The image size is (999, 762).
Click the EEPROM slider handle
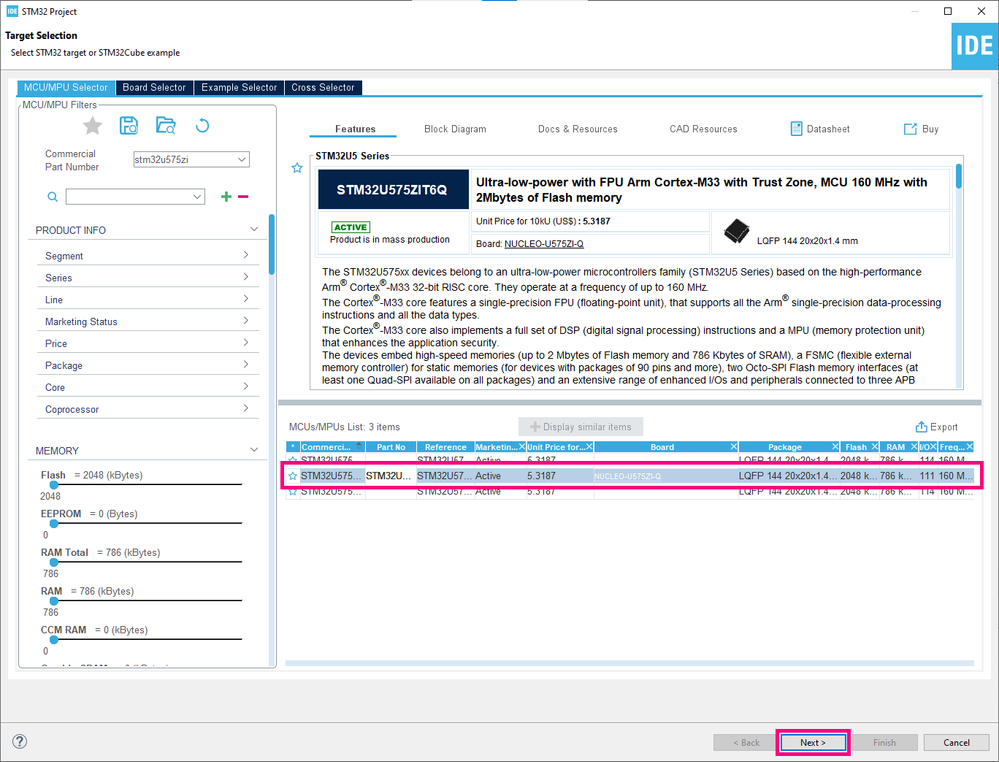click(54, 523)
